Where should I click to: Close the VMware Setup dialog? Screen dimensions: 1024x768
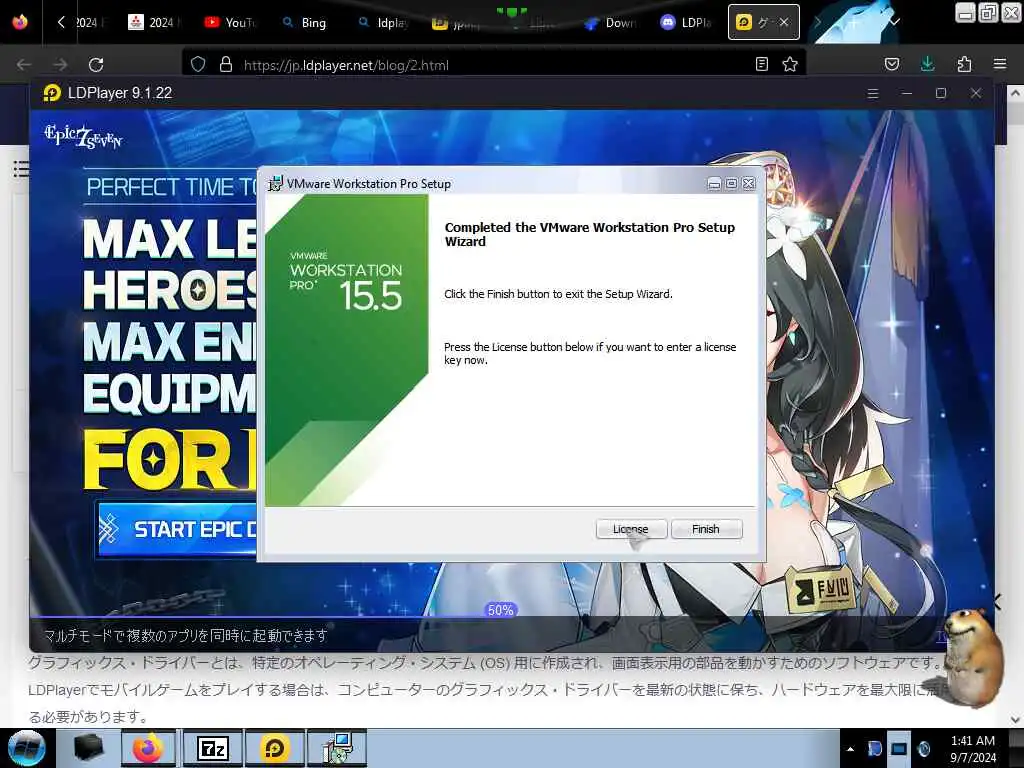[x=749, y=184]
